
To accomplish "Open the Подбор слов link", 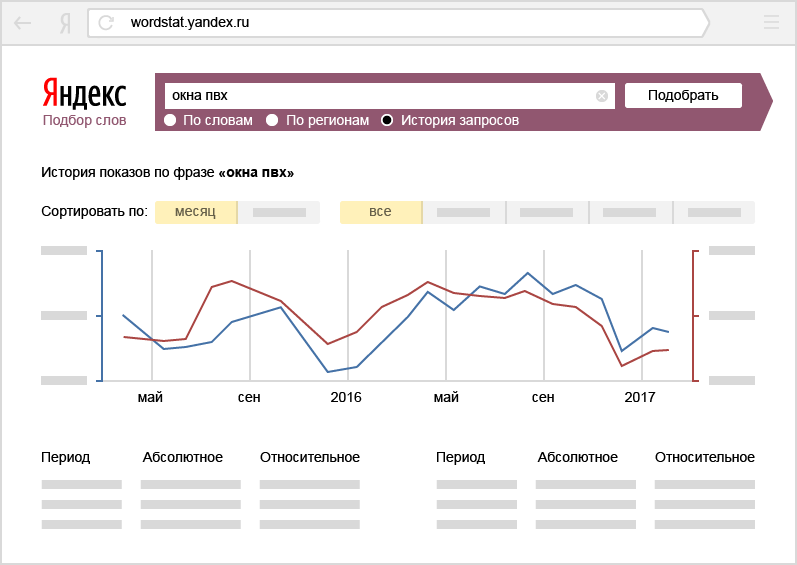I will pyautogui.click(x=84, y=120).
